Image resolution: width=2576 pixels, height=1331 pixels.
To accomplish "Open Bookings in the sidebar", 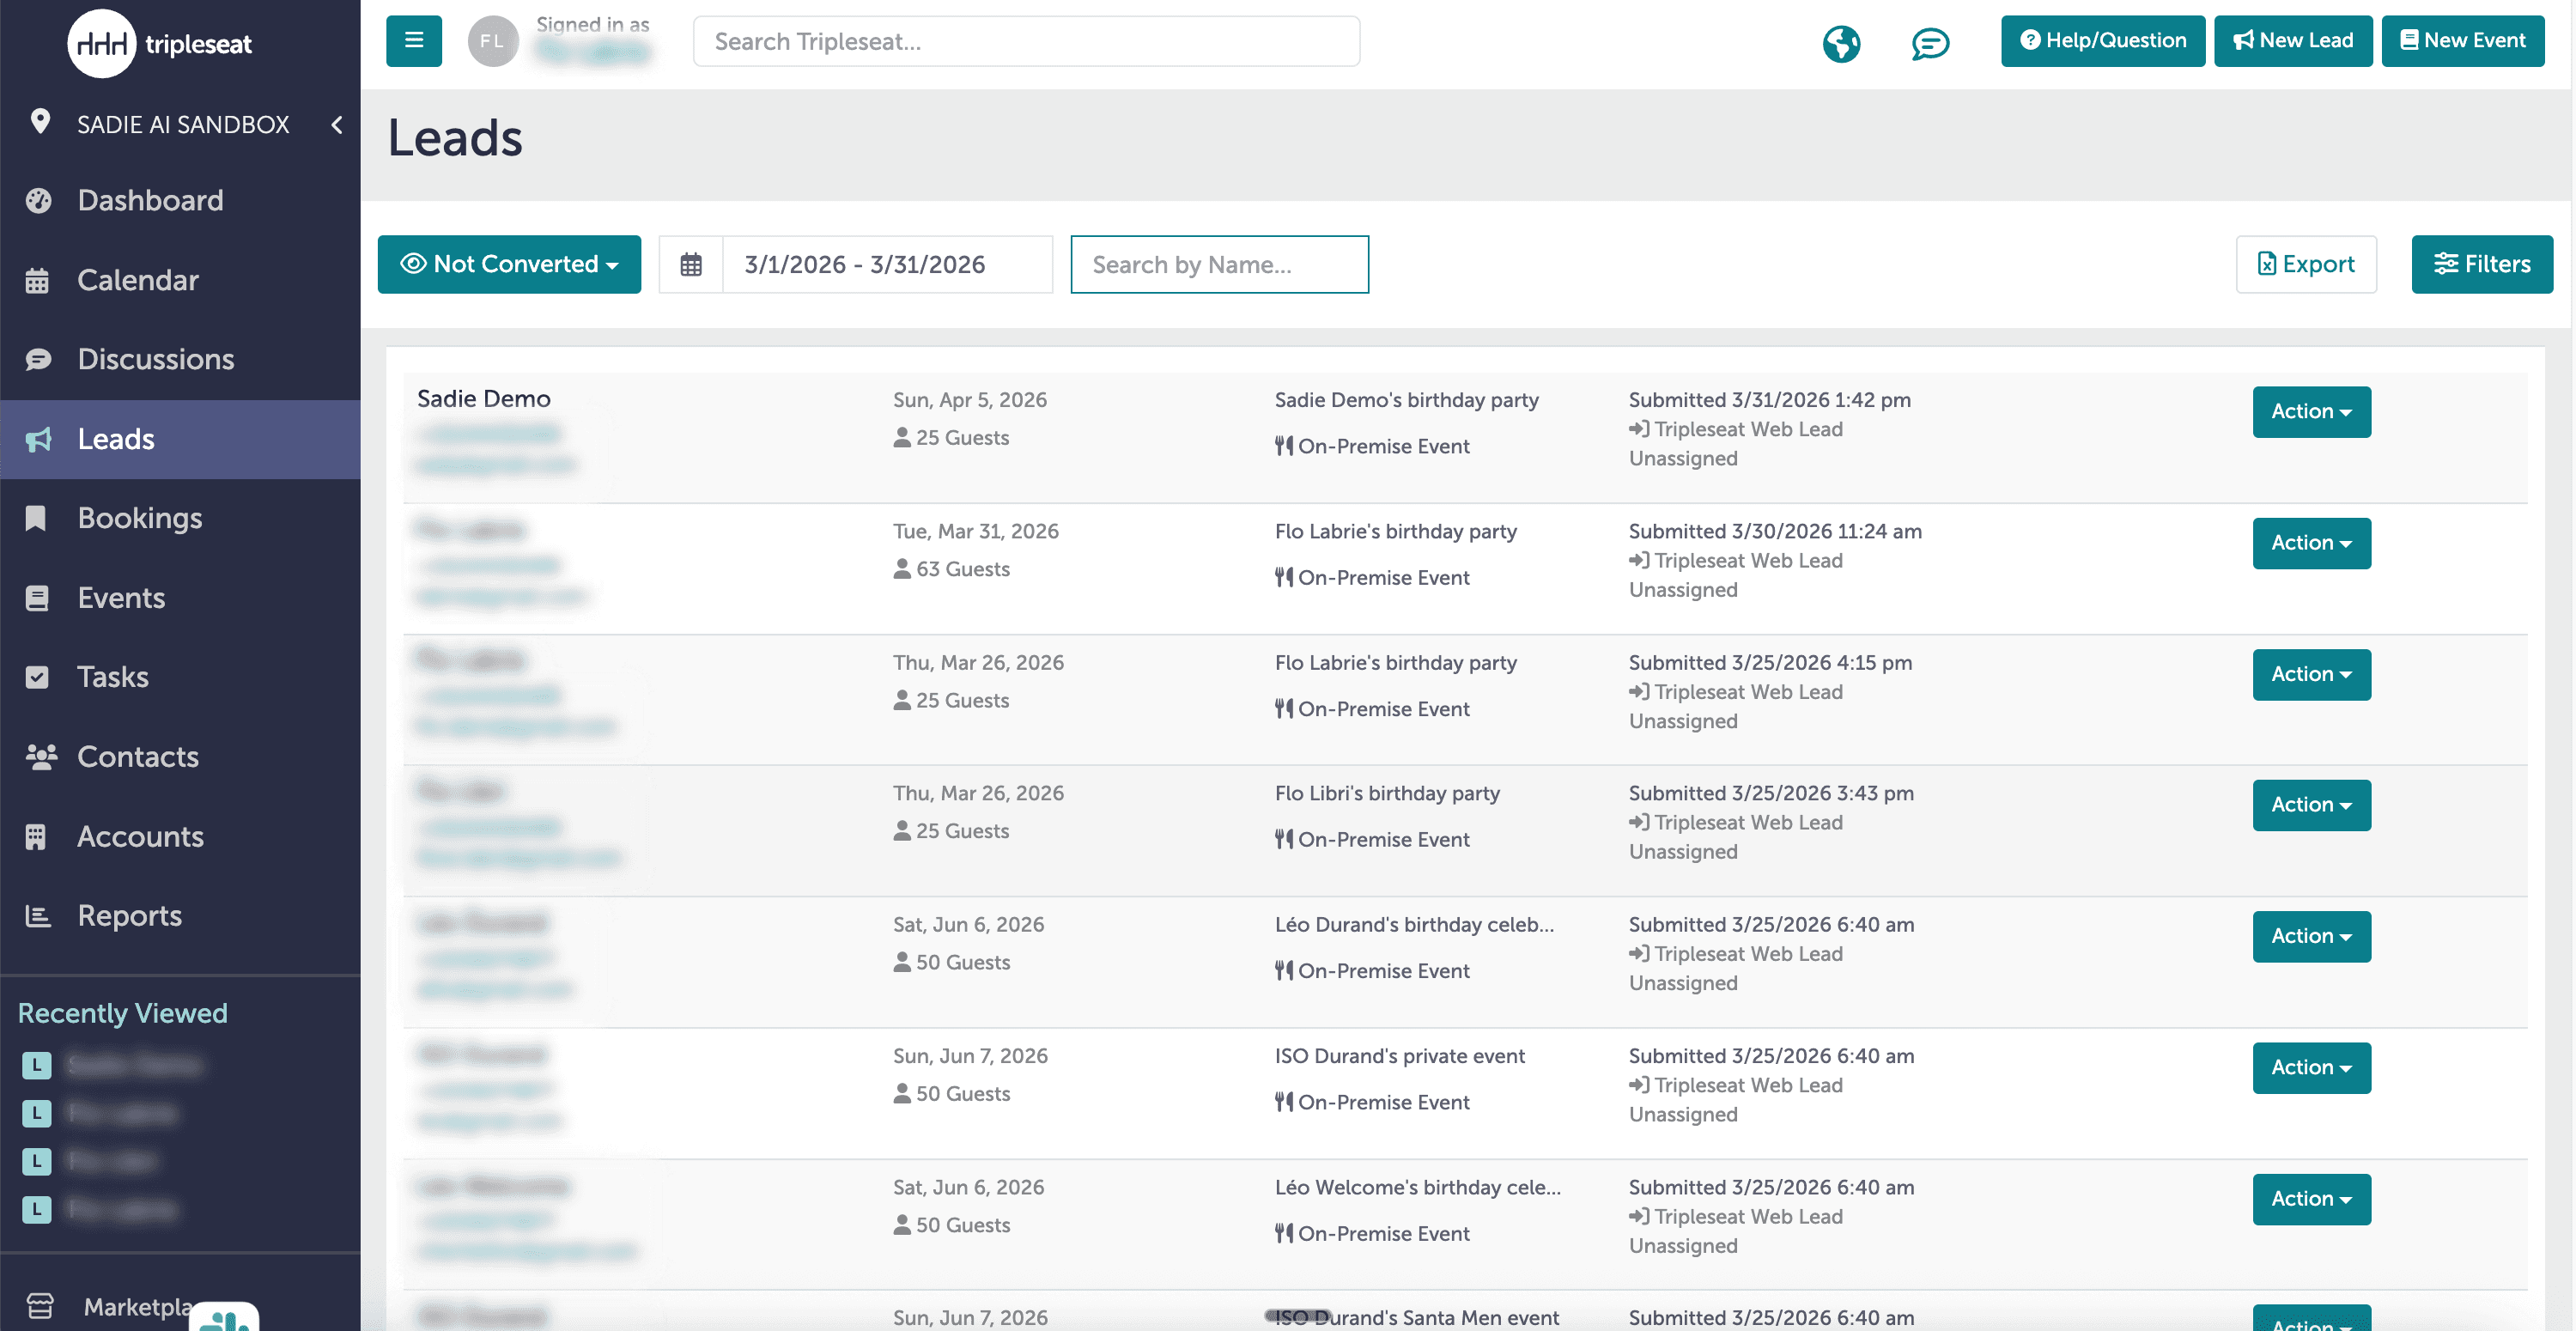I will [140, 518].
